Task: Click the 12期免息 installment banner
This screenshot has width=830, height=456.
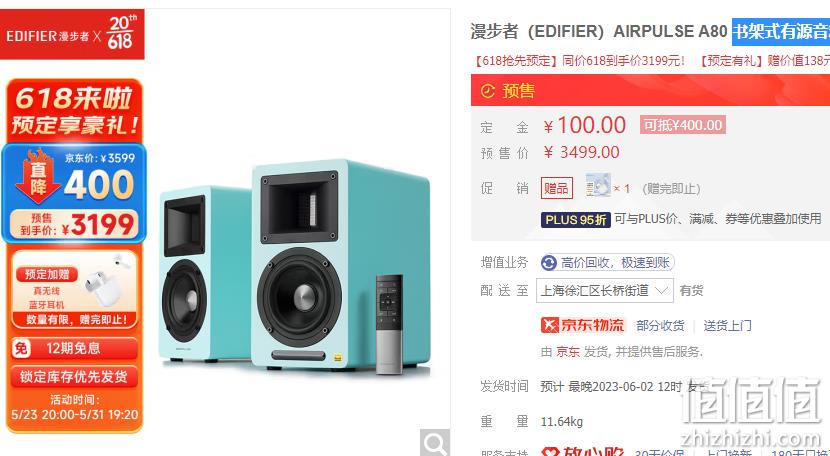Action: [74, 348]
